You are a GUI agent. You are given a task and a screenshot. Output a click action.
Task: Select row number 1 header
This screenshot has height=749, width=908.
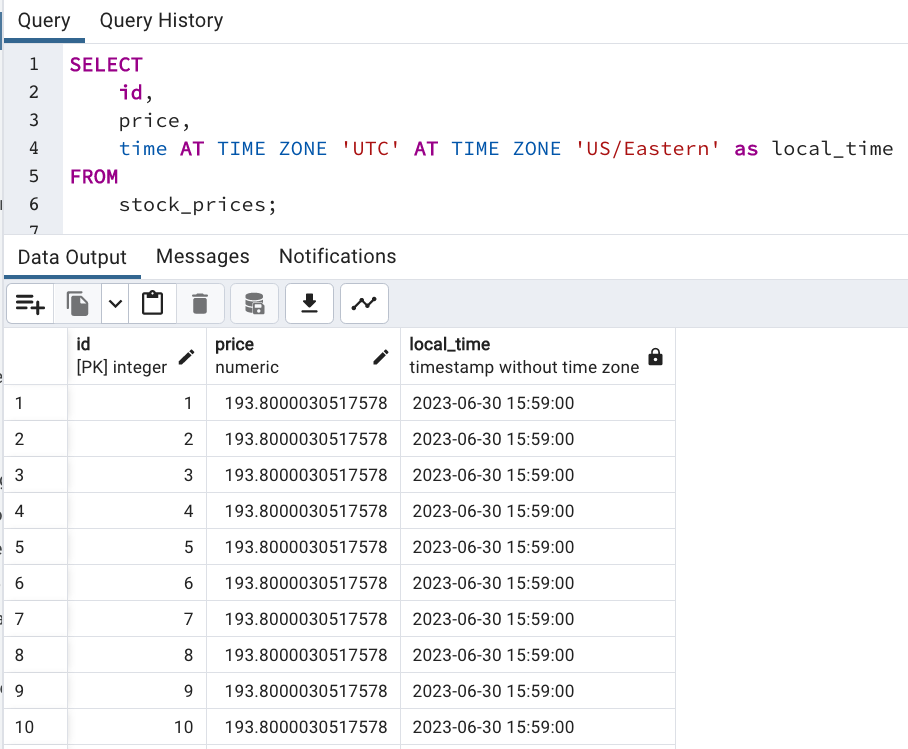tap(35, 403)
